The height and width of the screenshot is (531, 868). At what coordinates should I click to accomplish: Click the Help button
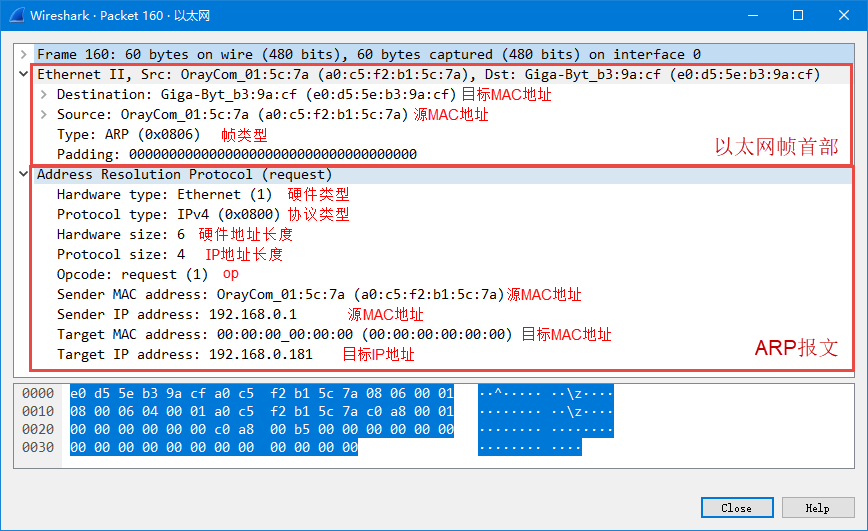pos(818,508)
